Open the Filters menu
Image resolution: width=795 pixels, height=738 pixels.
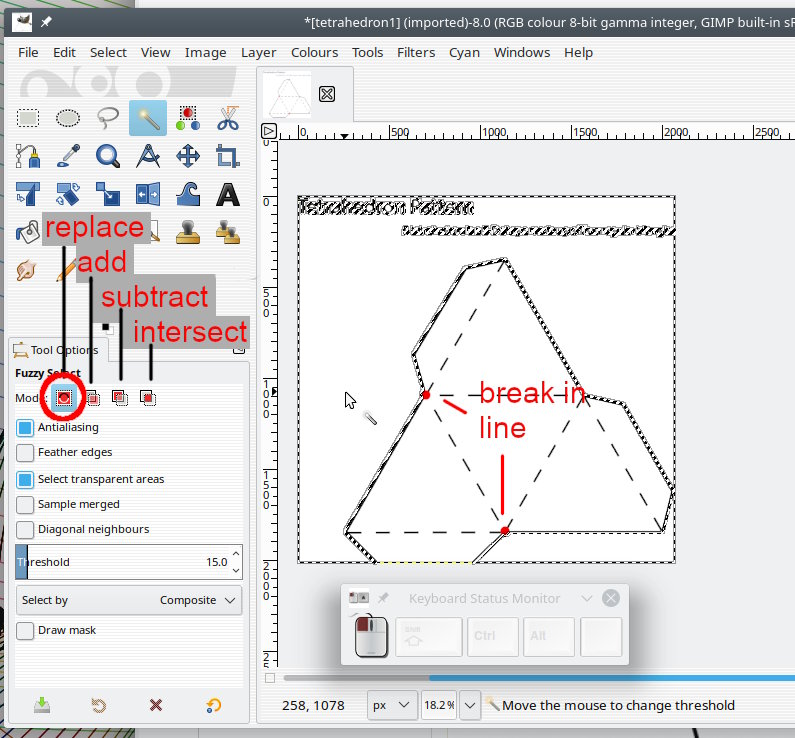(416, 53)
